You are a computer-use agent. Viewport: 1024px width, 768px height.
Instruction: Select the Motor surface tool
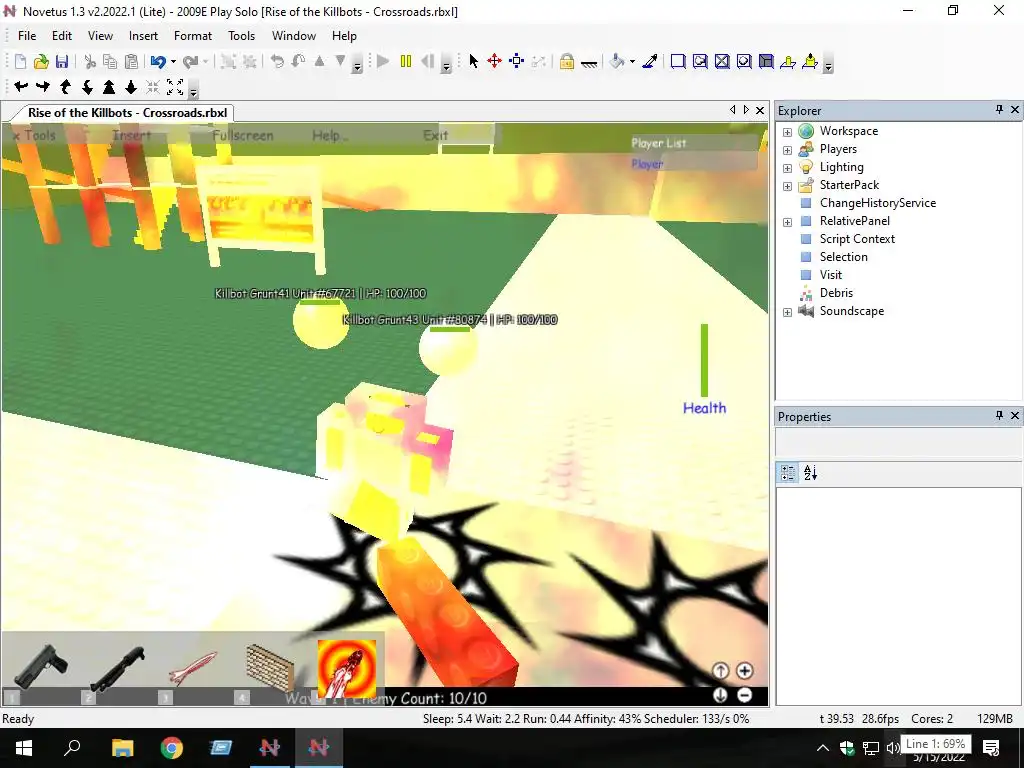(x=810, y=61)
